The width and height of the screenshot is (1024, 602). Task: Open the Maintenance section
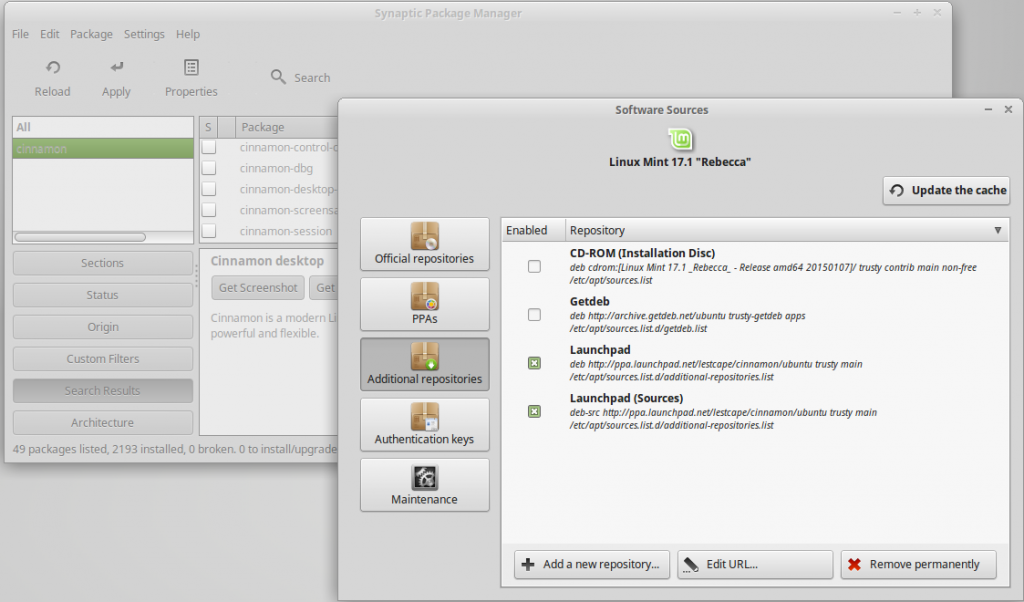point(424,485)
